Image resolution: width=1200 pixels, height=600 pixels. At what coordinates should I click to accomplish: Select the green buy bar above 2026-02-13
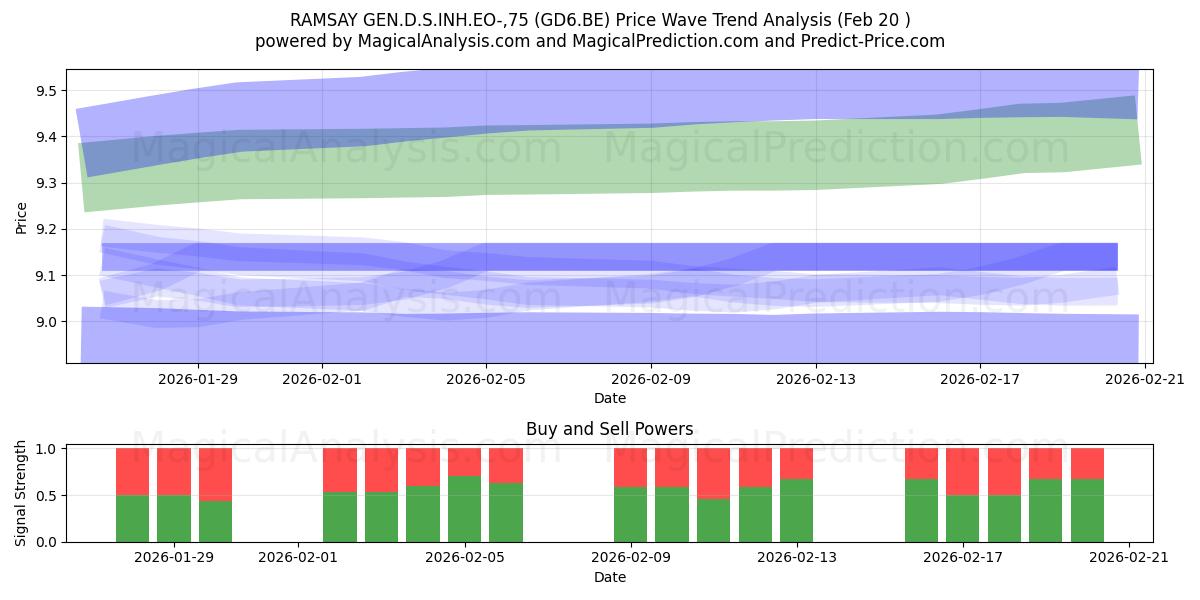797,511
